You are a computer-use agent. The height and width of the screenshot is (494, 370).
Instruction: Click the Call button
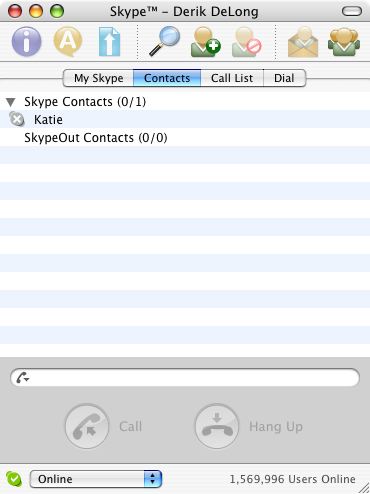[x=87, y=426]
